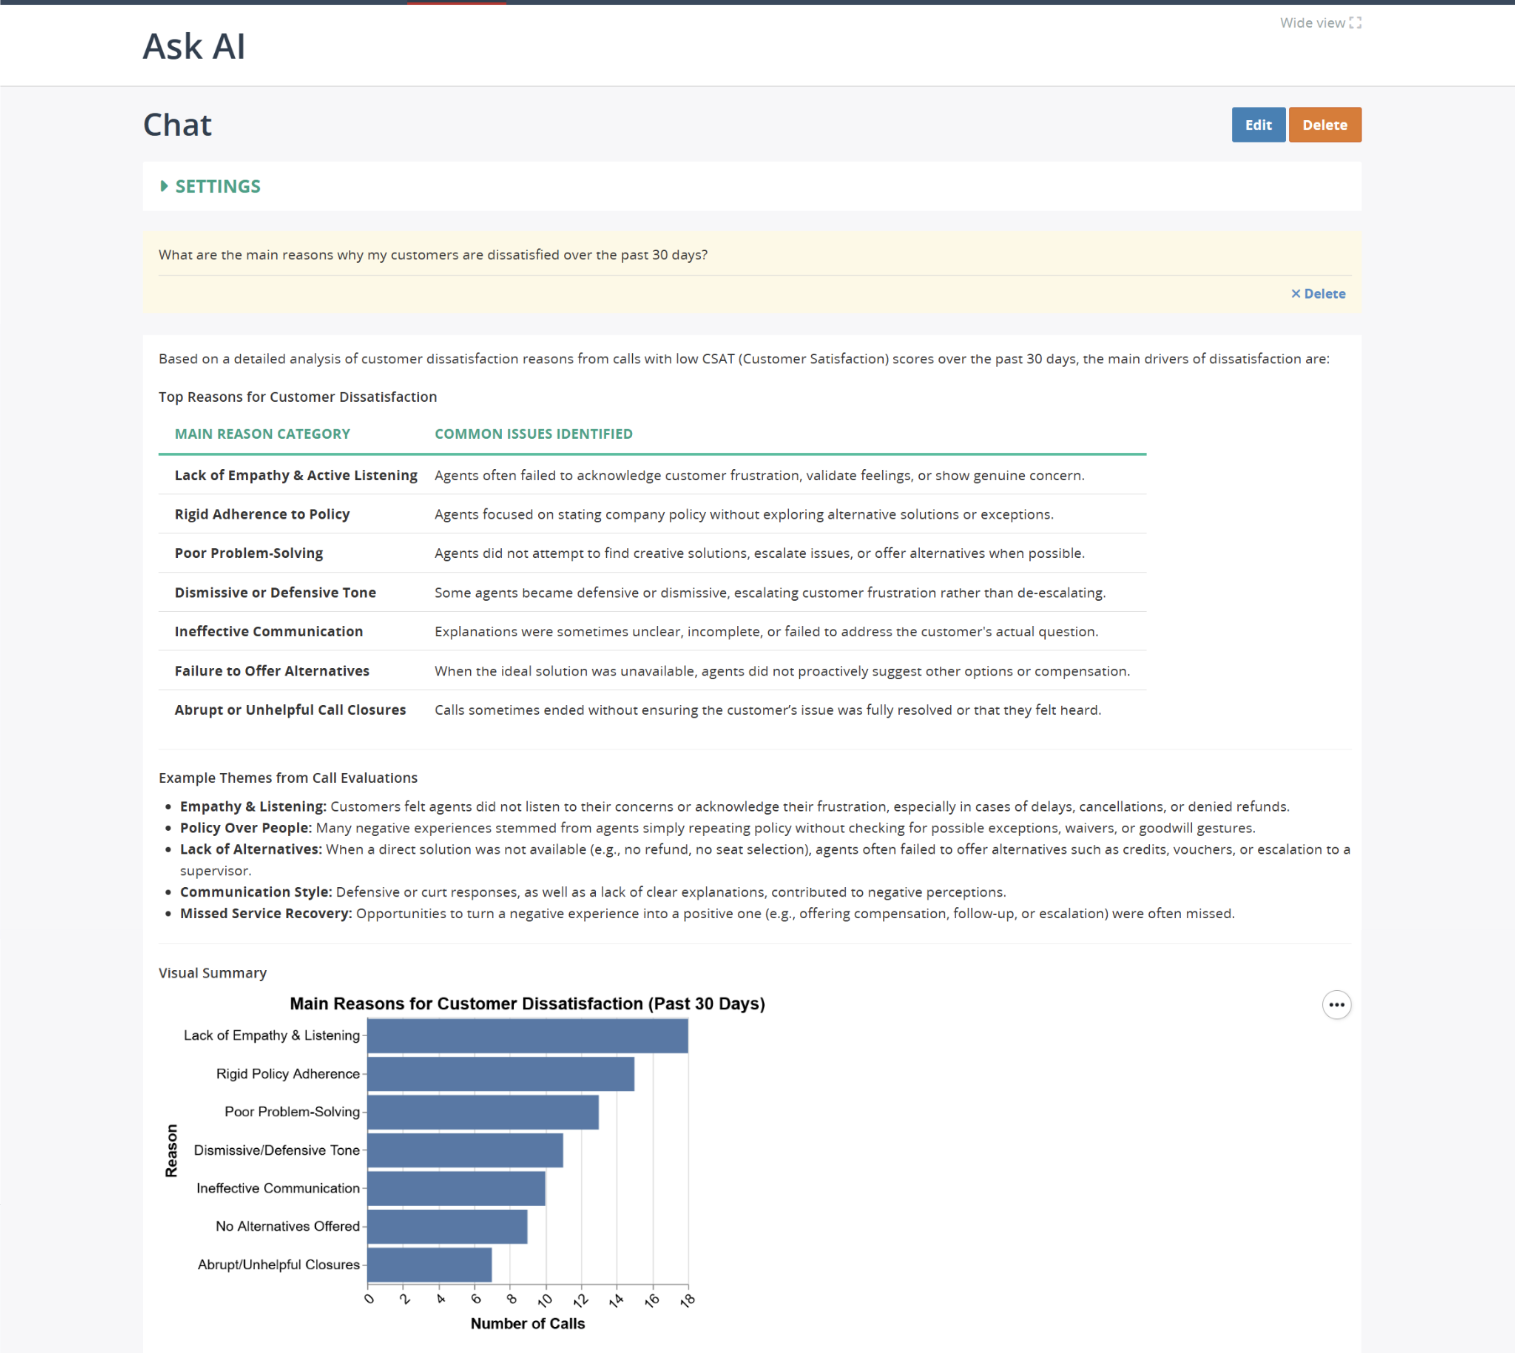The image size is (1515, 1353).
Task: Click Delete to remove the chat
Action: pos(1325,124)
